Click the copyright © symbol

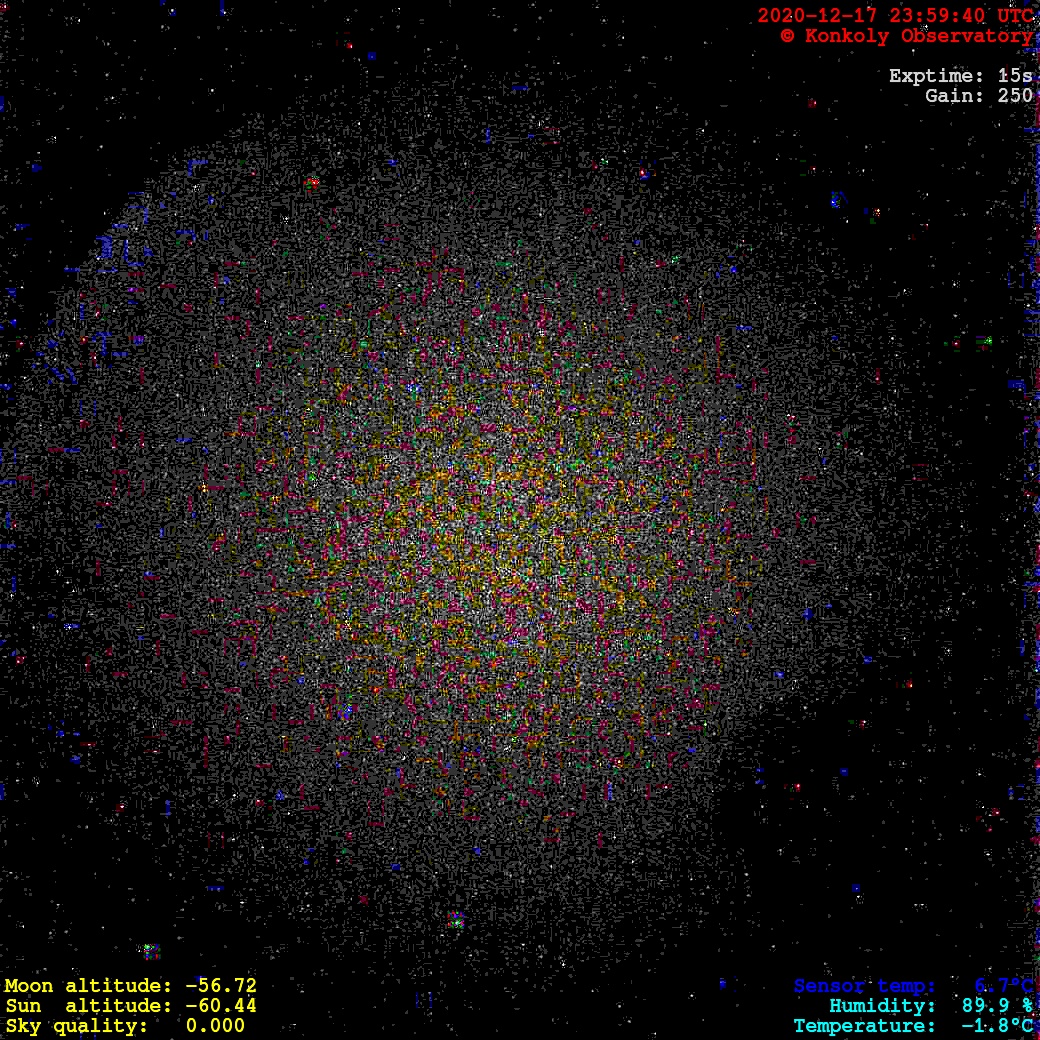tap(787, 36)
